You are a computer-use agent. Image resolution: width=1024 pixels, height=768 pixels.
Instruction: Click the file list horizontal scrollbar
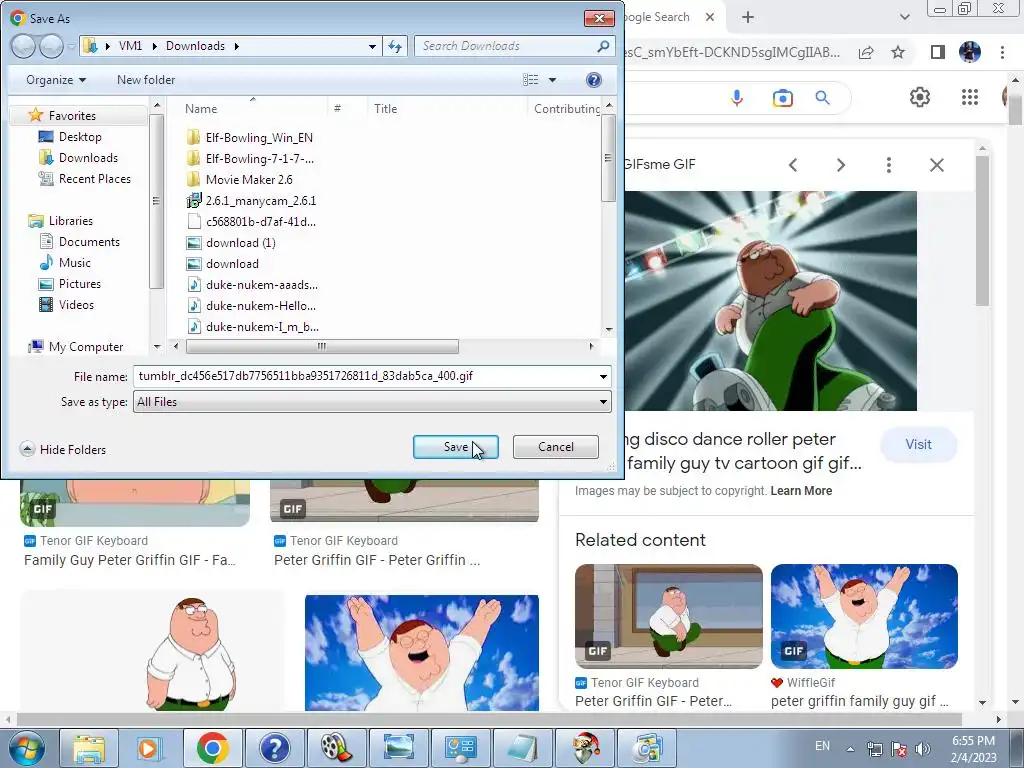point(322,346)
